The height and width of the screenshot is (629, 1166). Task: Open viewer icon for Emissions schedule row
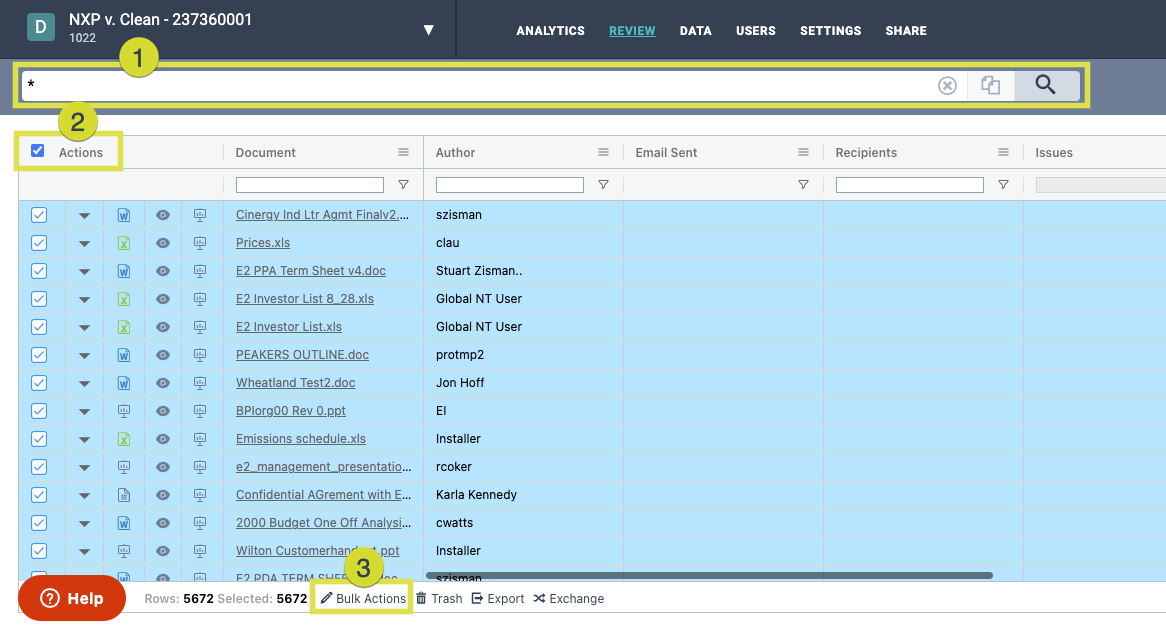coord(163,439)
